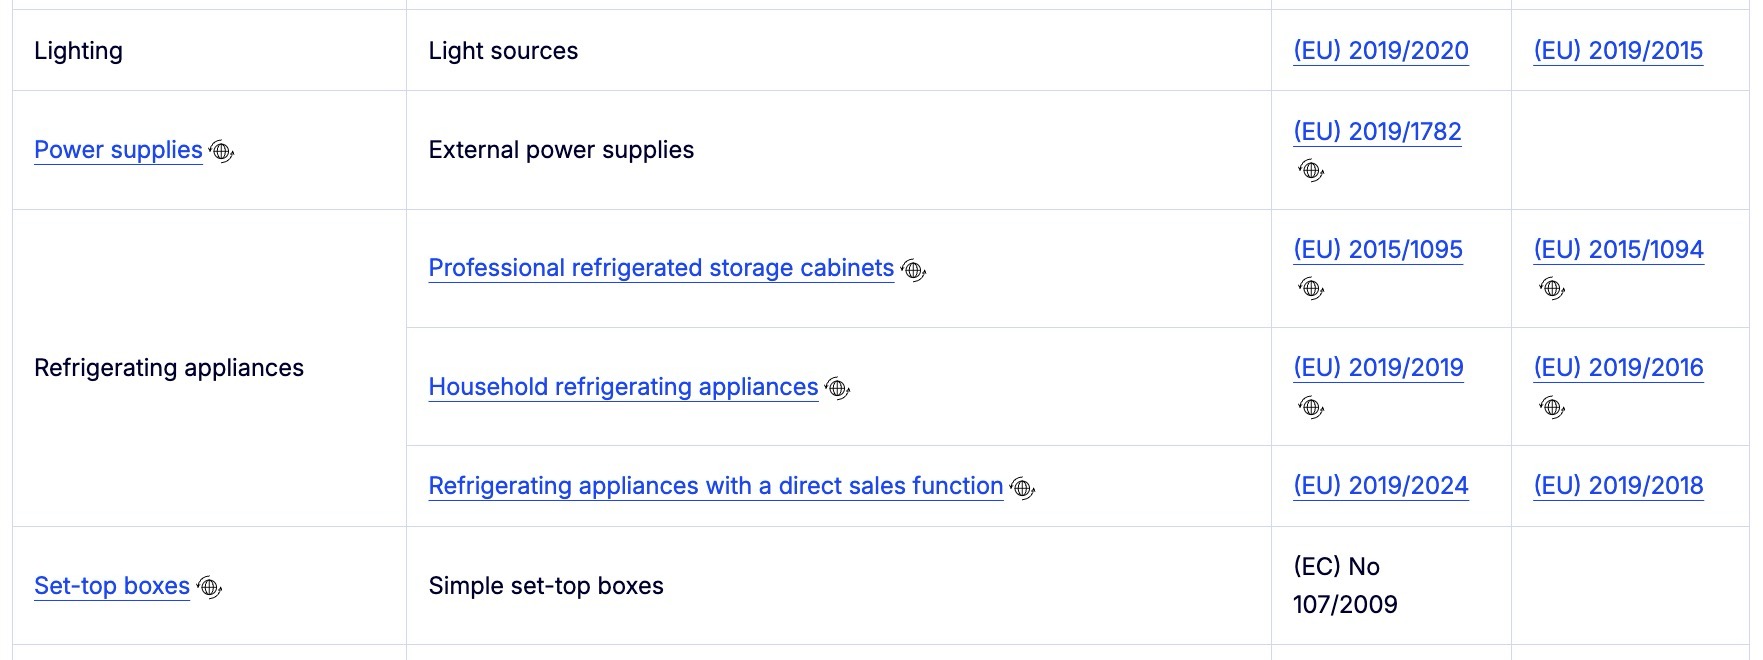The height and width of the screenshot is (660, 1763).
Task: Open regulation (EU) 2019/2020 link
Action: click(x=1381, y=51)
